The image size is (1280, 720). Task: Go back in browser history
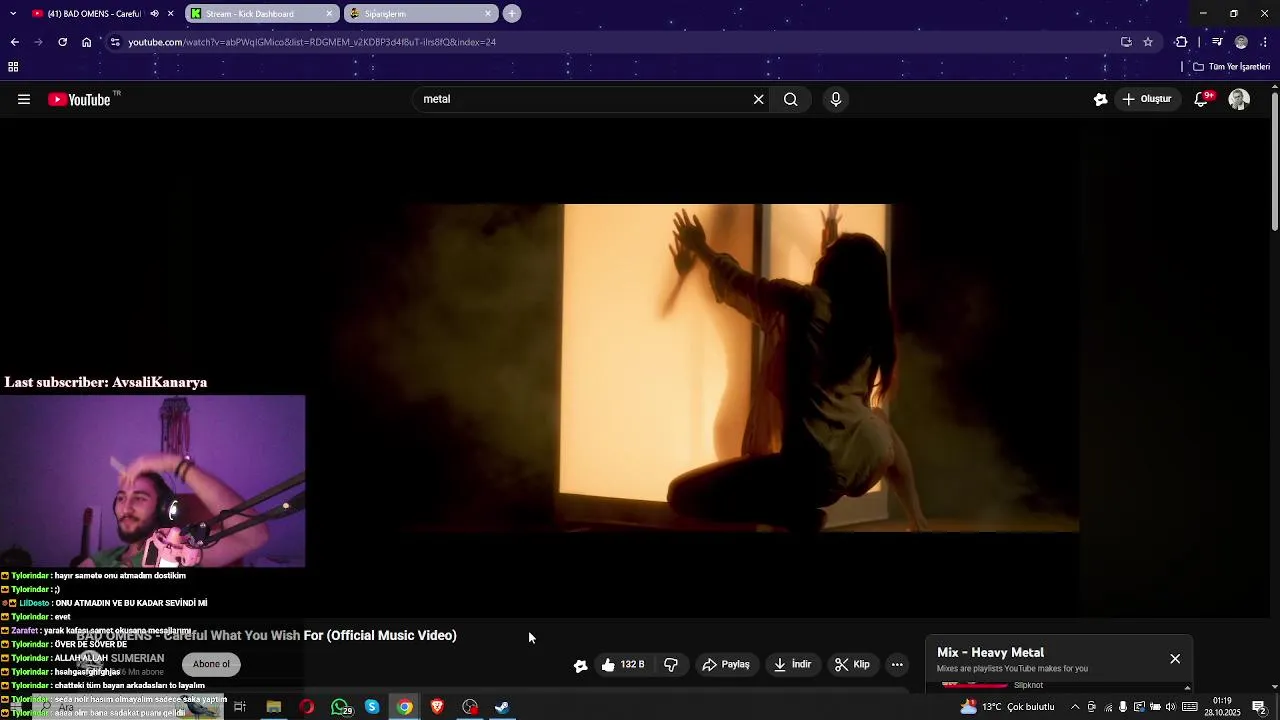(x=14, y=42)
